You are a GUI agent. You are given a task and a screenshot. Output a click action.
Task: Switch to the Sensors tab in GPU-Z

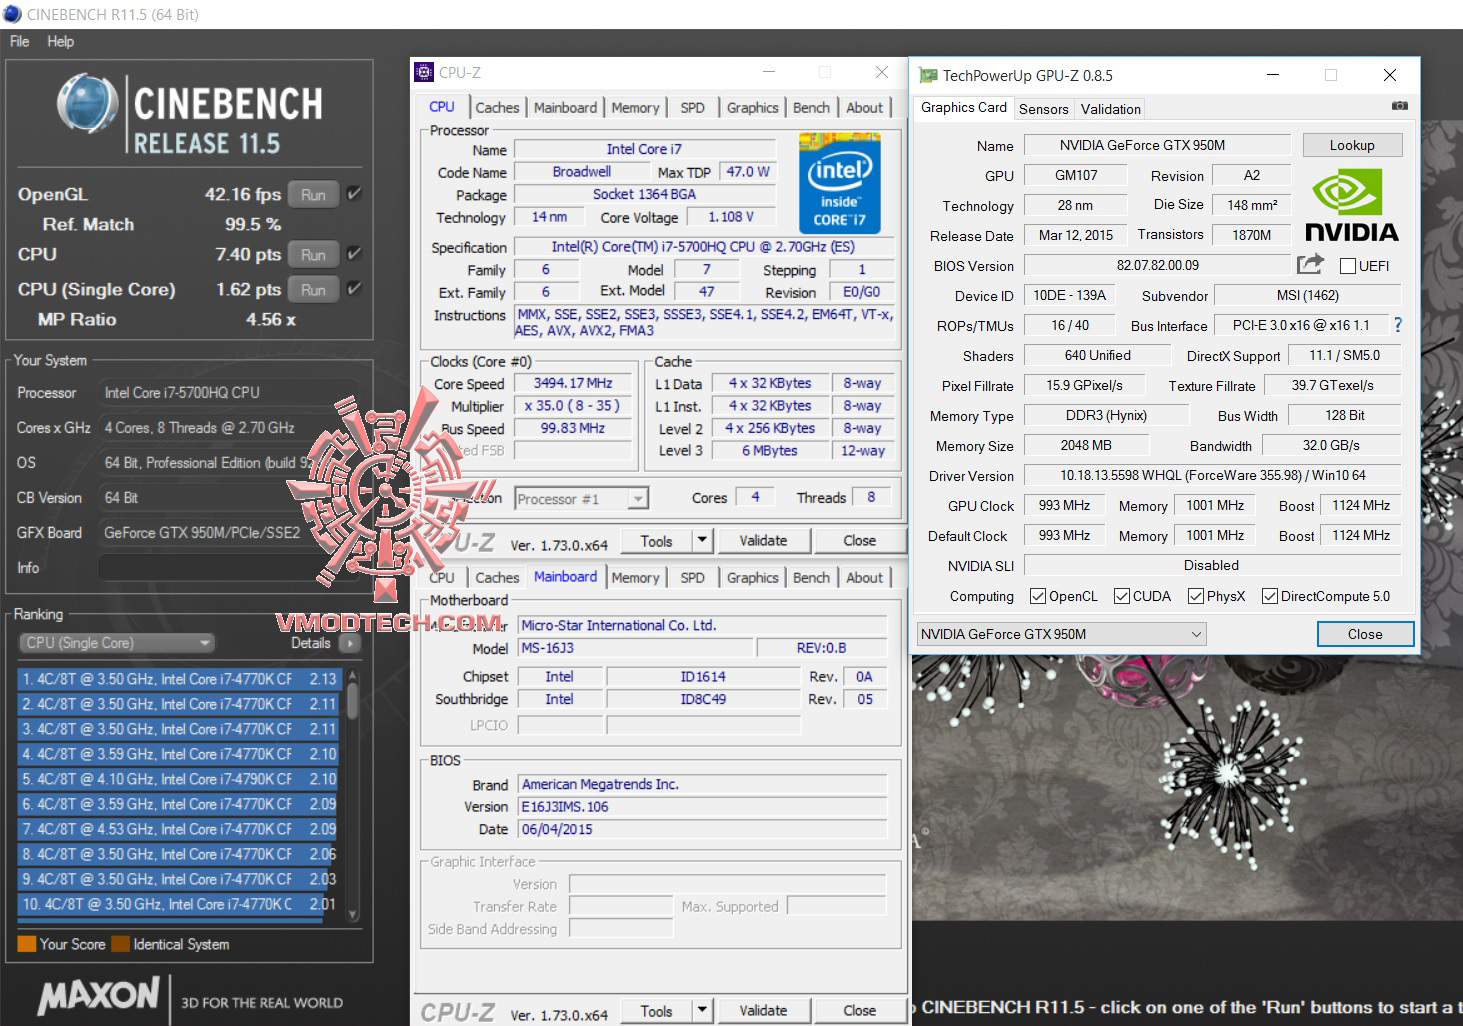click(x=1044, y=109)
